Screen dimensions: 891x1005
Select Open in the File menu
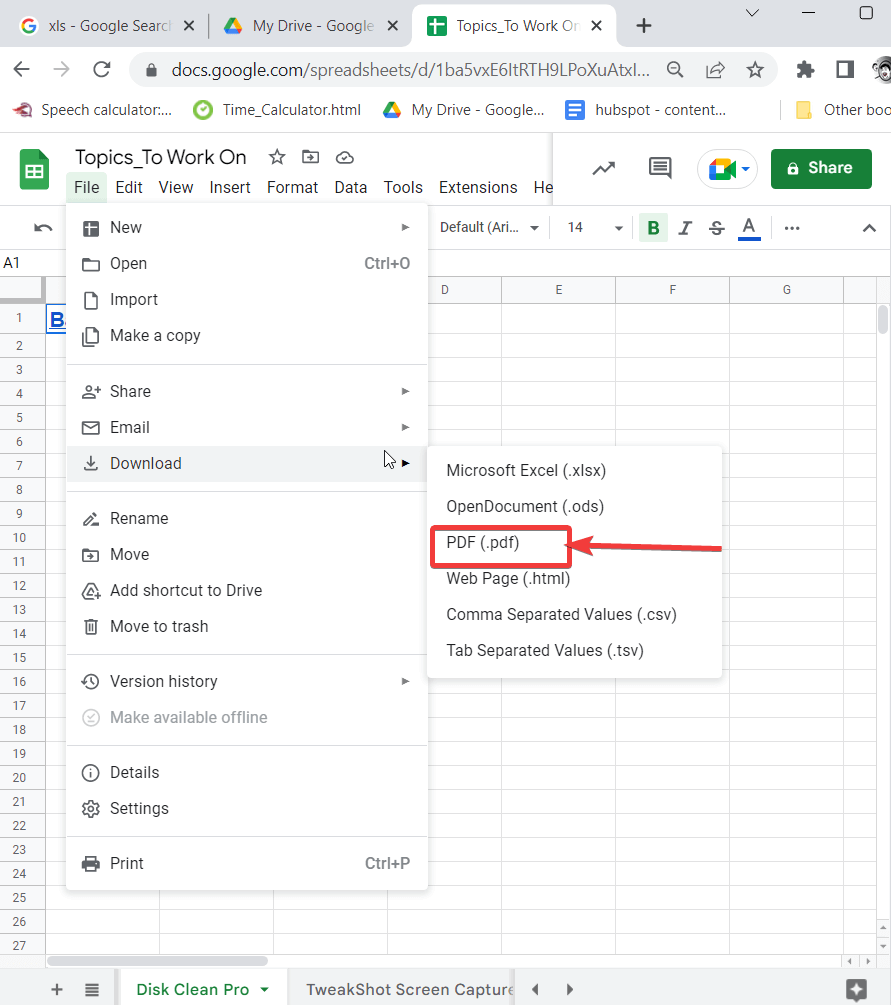coord(247,263)
